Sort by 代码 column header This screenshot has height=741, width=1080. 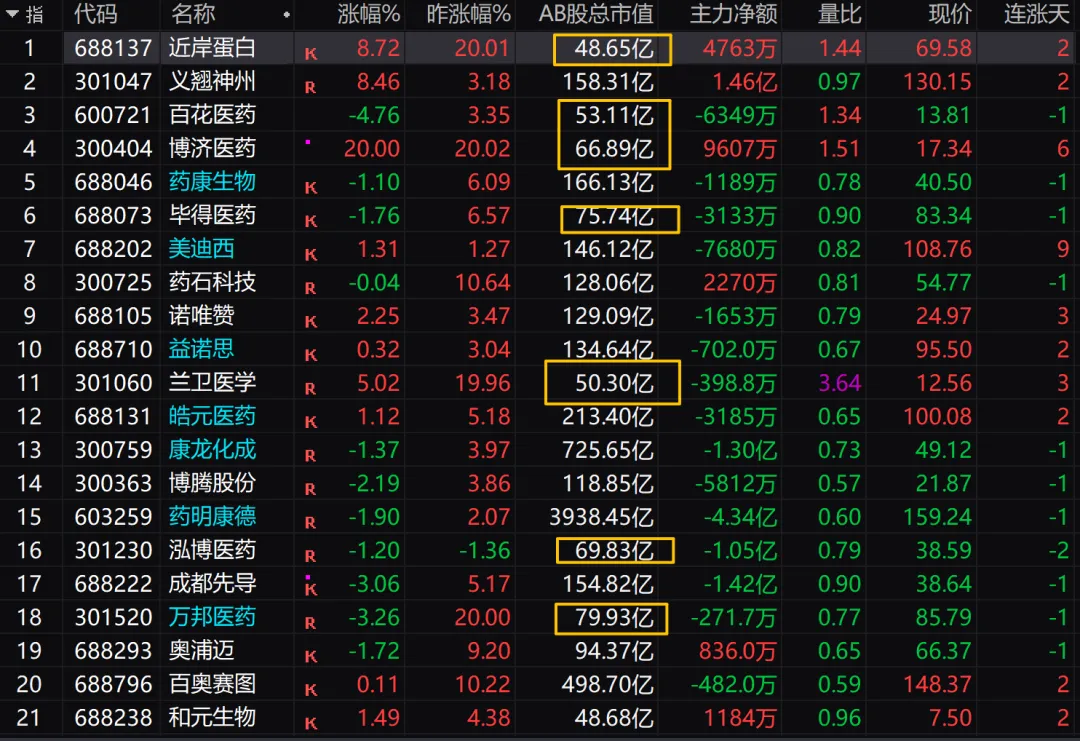96,14
